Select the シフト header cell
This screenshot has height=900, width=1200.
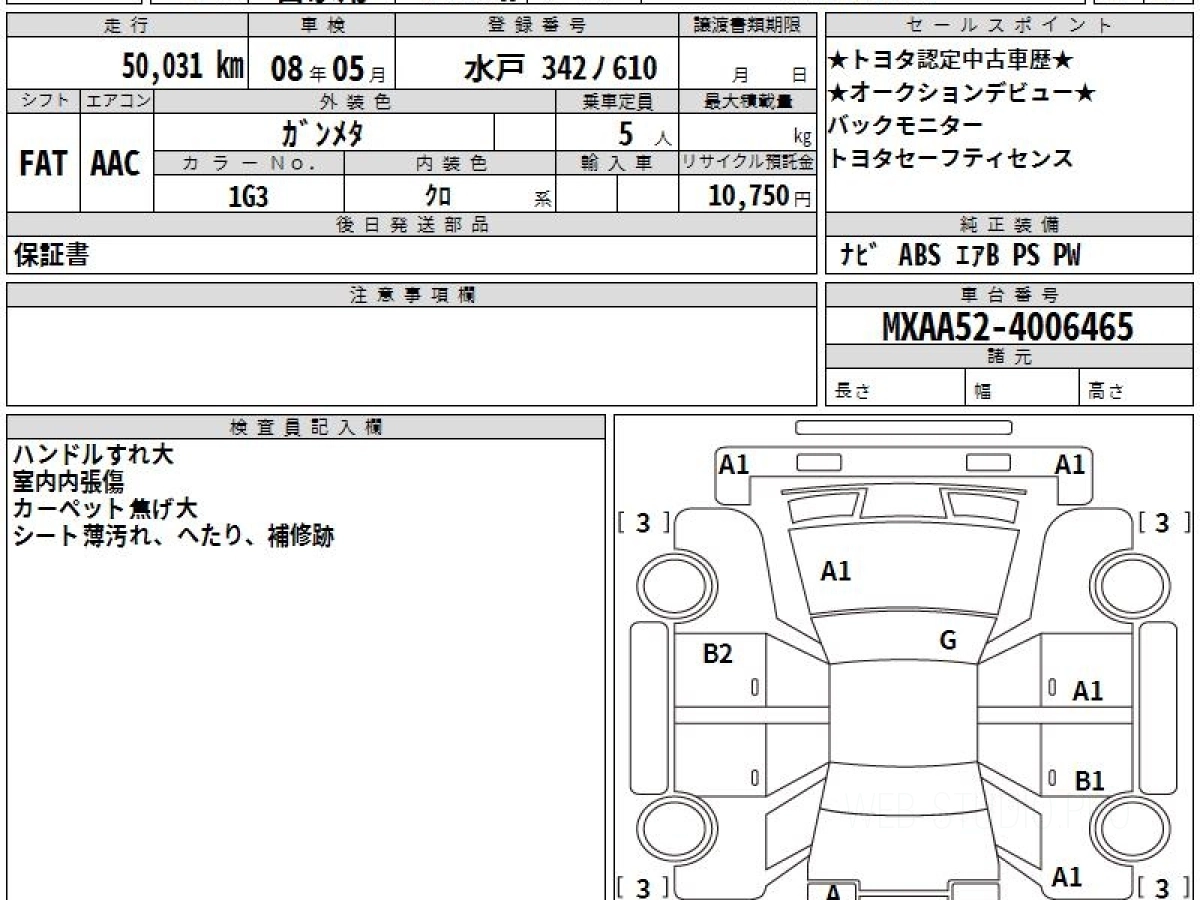43,101
